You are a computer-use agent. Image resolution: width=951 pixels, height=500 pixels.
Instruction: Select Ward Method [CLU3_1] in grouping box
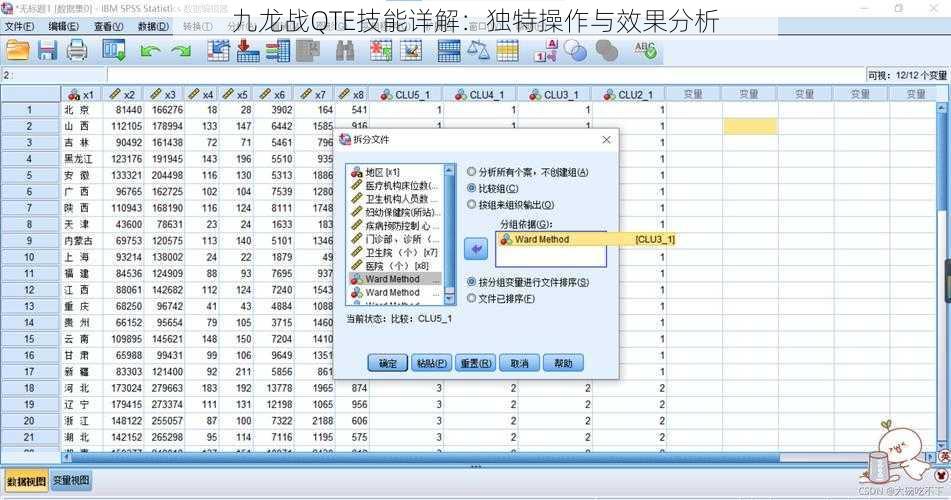pos(586,240)
